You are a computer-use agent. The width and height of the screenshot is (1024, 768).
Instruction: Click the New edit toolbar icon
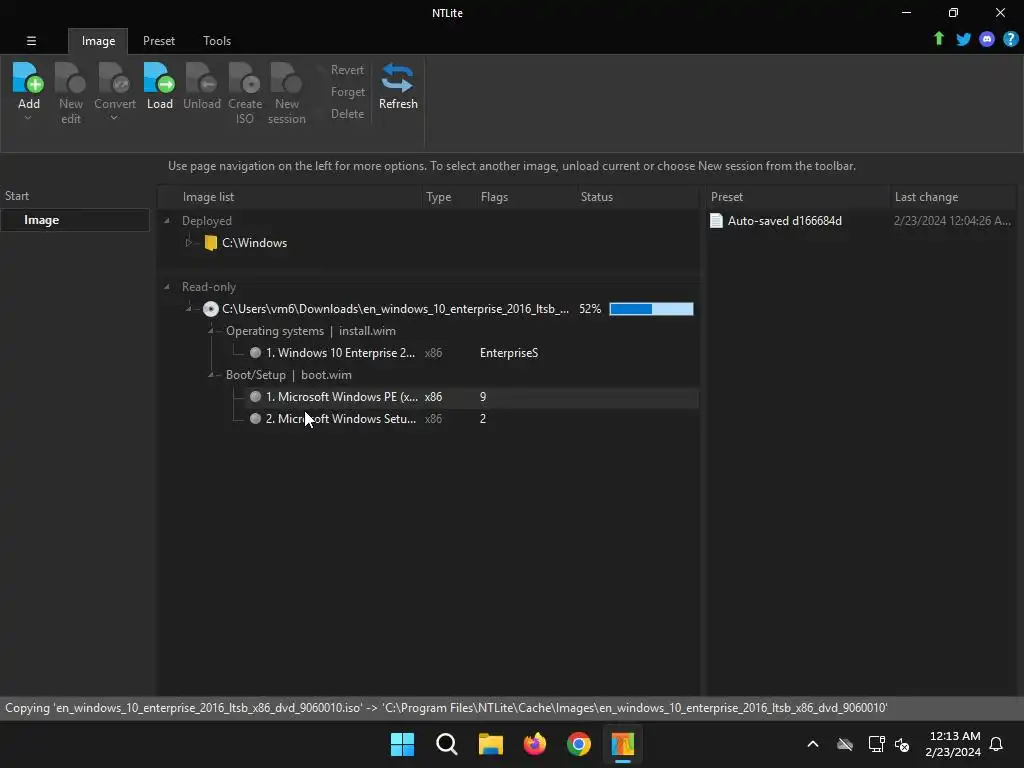pyautogui.click(x=71, y=78)
